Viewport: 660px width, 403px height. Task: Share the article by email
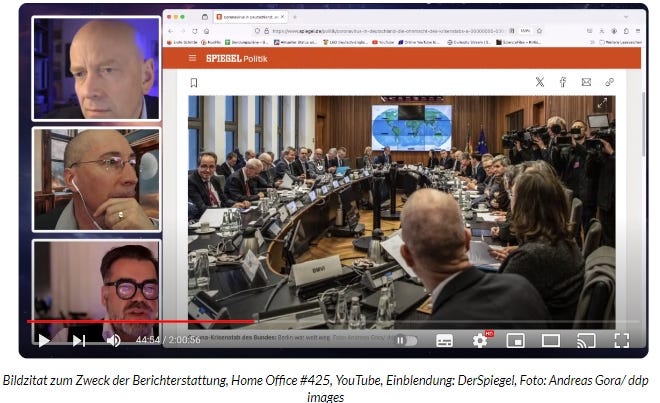pyautogui.click(x=586, y=82)
